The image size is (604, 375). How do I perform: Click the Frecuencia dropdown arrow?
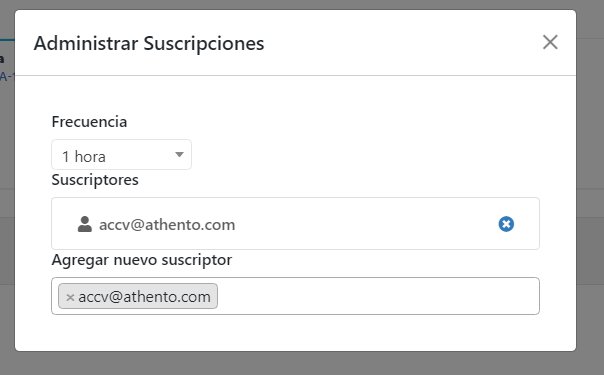[x=179, y=155]
